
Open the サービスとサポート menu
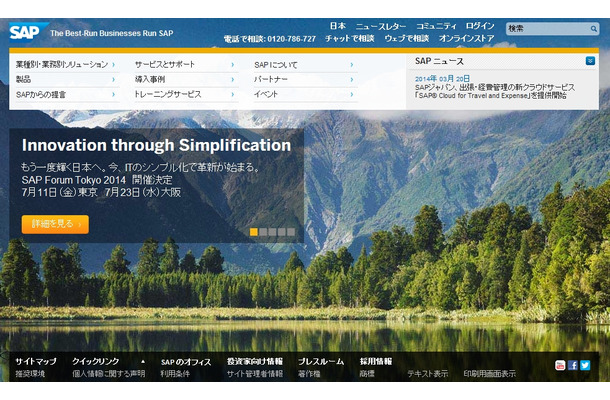[x=165, y=64]
